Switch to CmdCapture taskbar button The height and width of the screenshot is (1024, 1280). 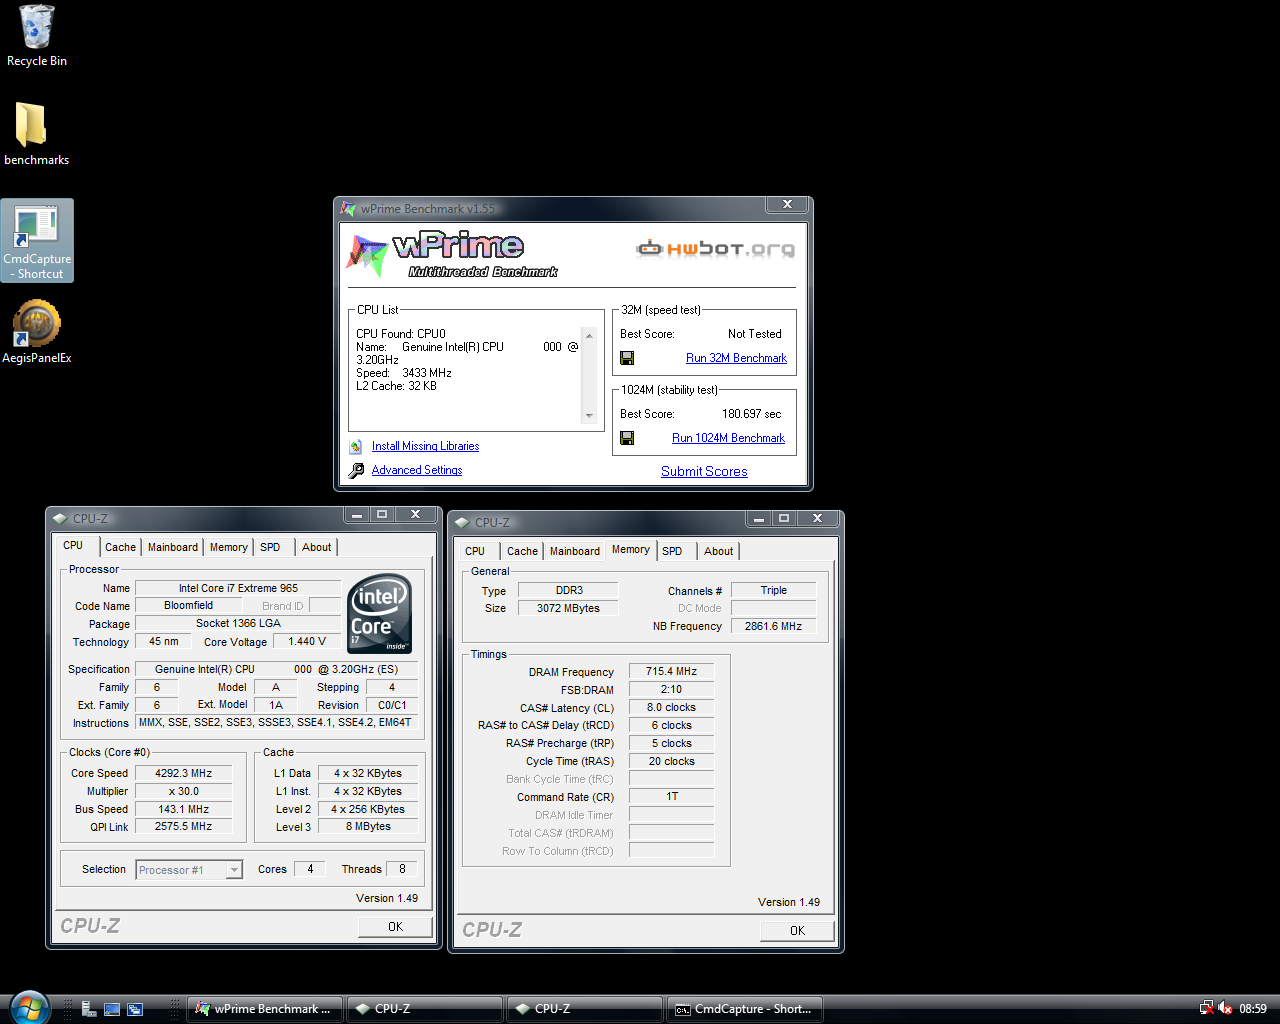tap(745, 1009)
